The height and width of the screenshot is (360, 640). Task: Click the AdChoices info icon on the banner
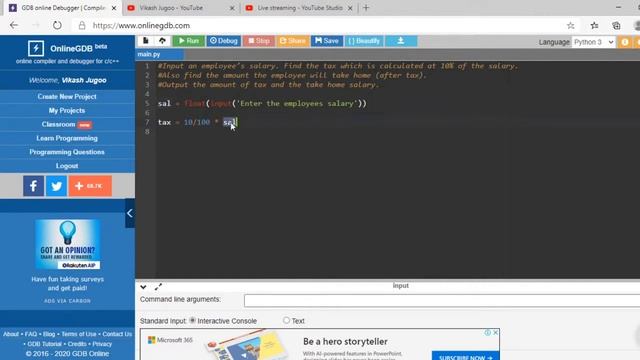tap(488, 333)
